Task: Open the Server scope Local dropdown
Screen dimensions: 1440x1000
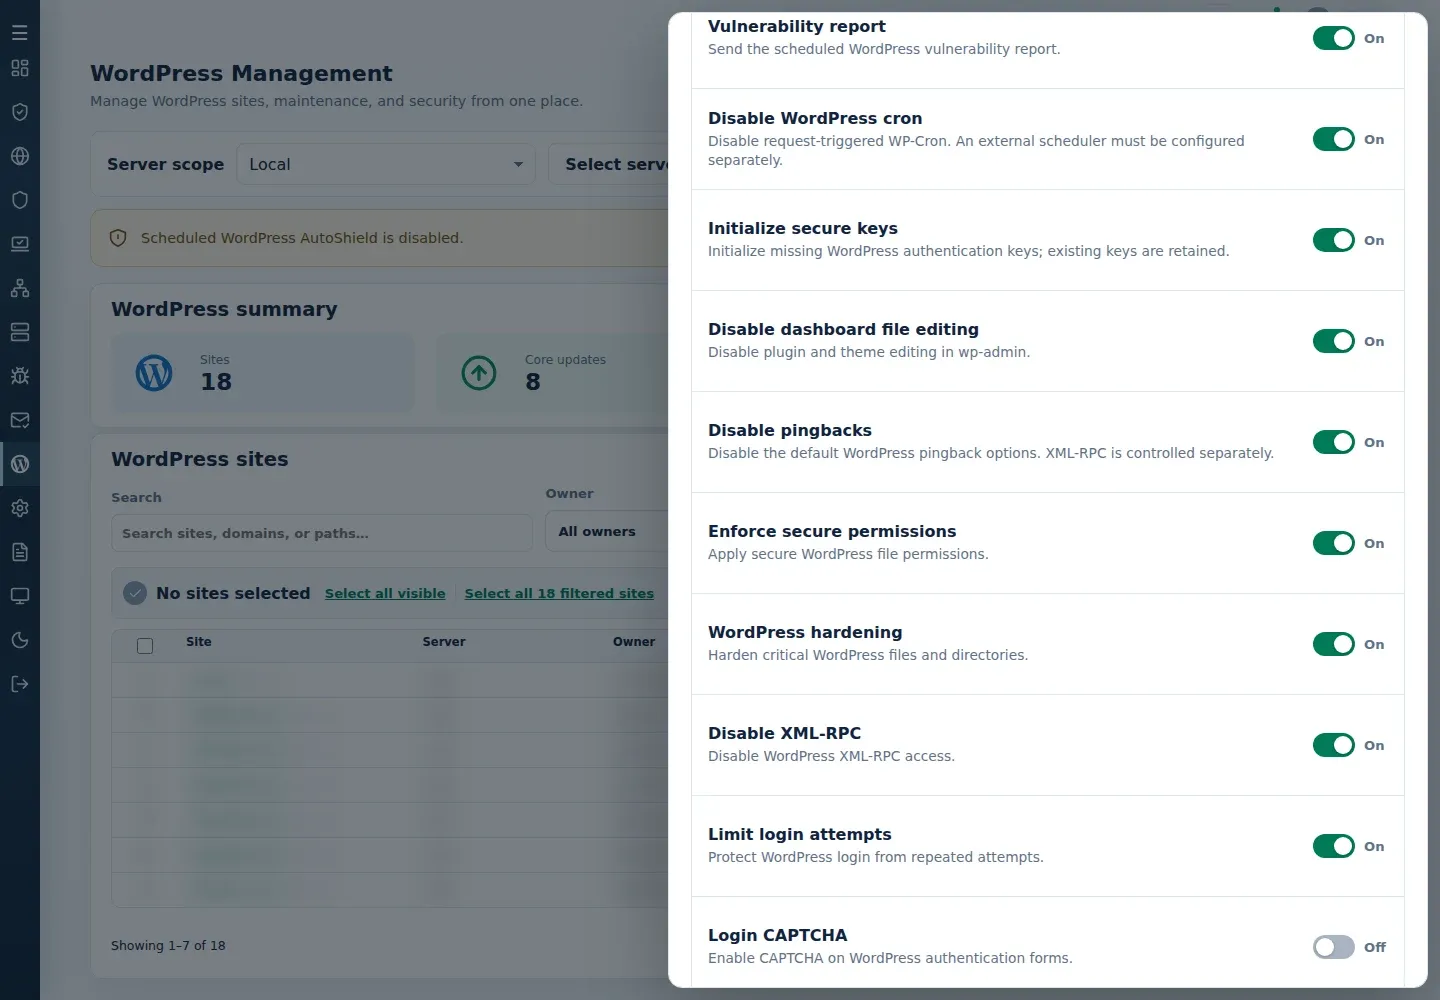Action: 386,164
